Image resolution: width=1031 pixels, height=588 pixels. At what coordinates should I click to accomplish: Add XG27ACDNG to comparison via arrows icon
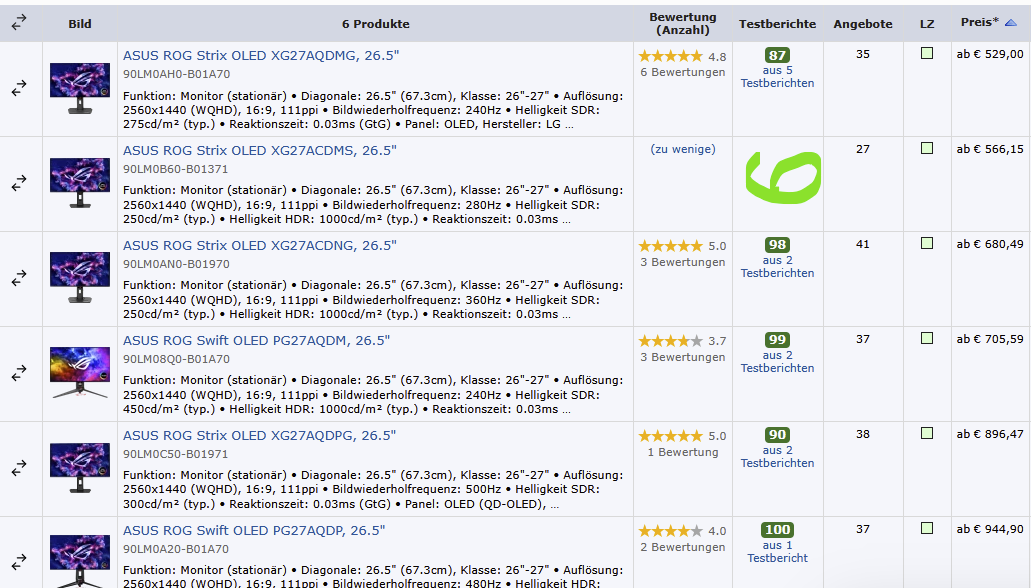[19, 278]
